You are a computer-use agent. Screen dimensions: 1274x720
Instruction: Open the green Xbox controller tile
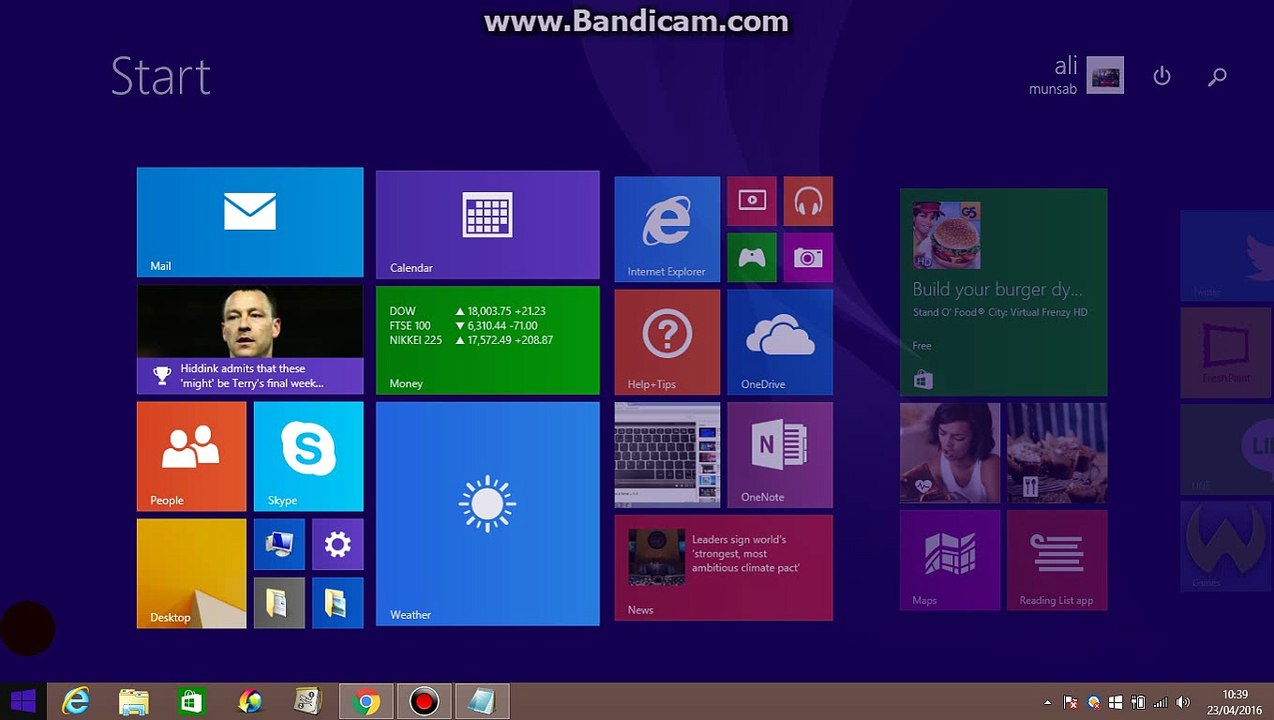pos(752,258)
